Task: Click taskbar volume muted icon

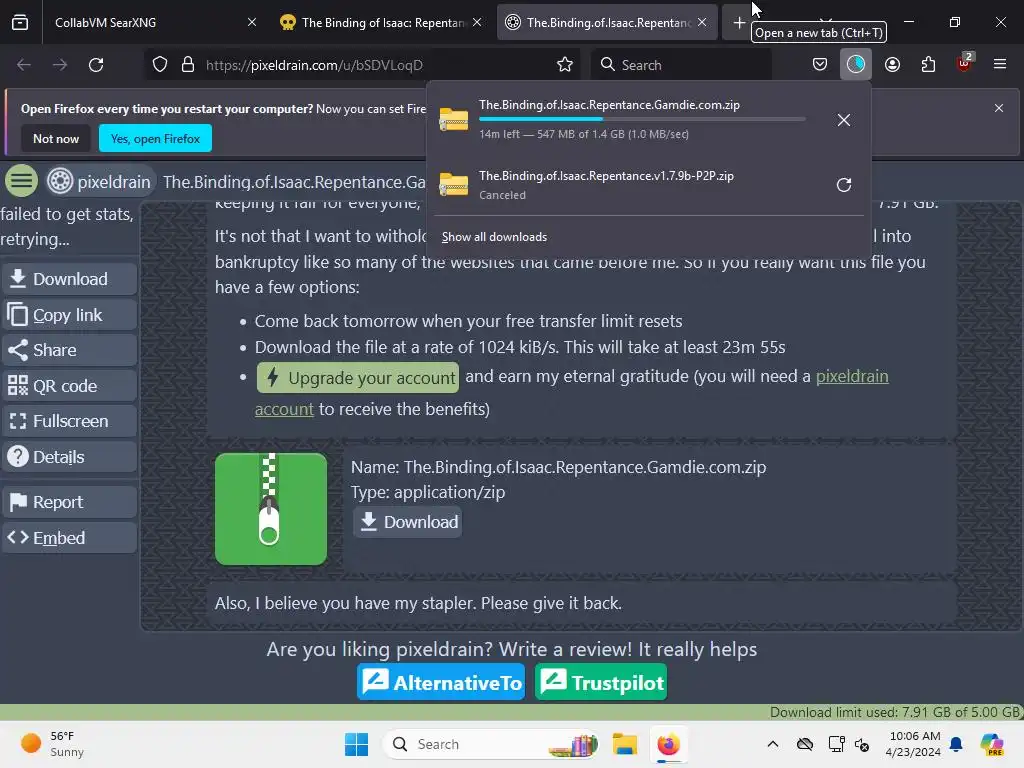Action: [x=862, y=744]
